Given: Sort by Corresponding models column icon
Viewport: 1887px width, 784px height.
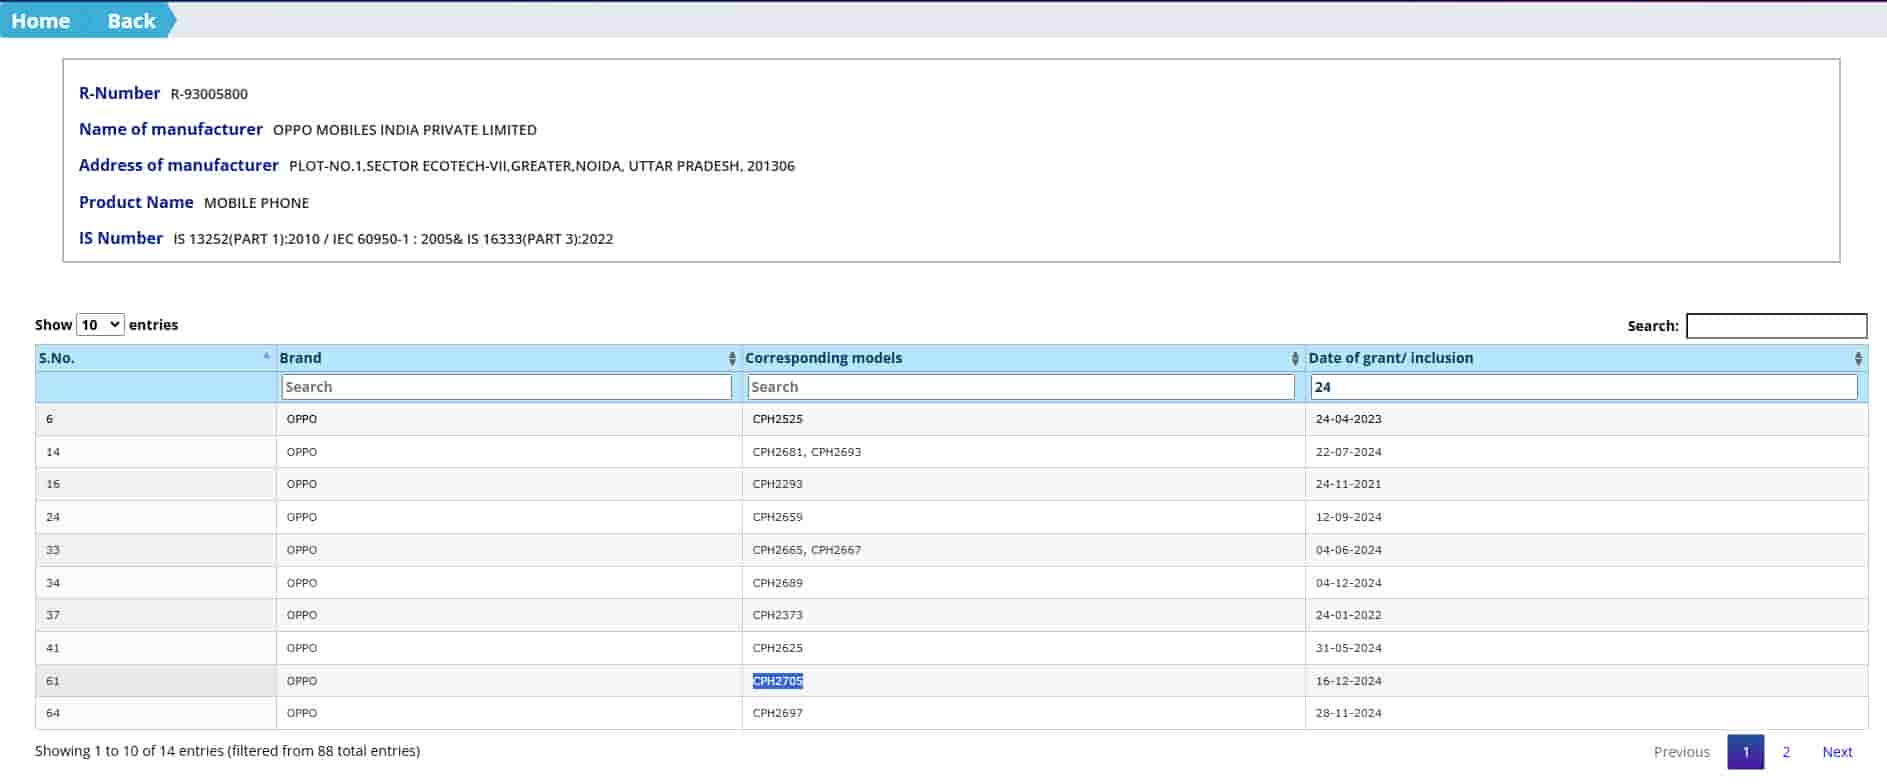Looking at the screenshot, I should 1295,358.
